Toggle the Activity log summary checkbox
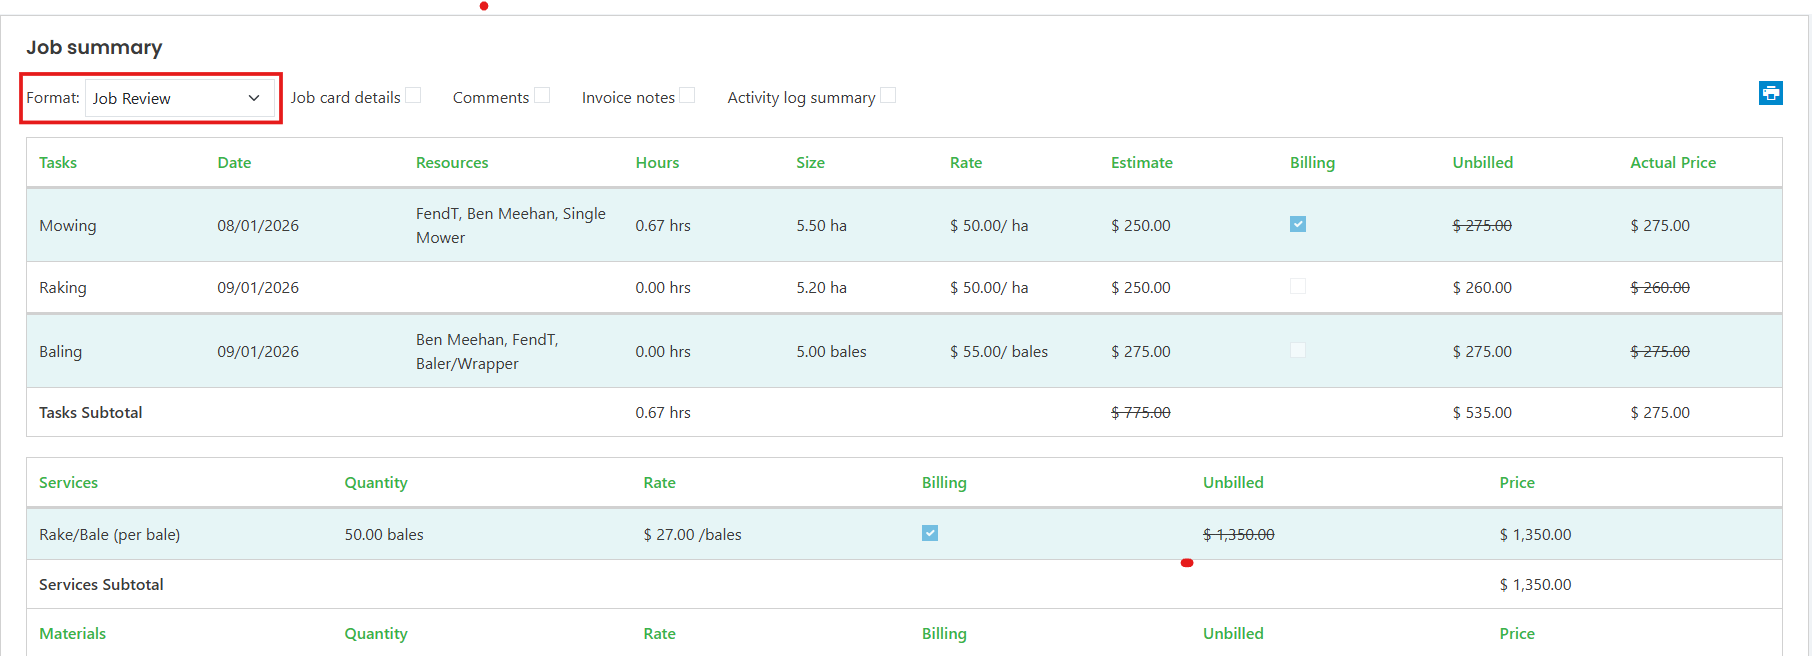The image size is (1812, 656). (888, 96)
